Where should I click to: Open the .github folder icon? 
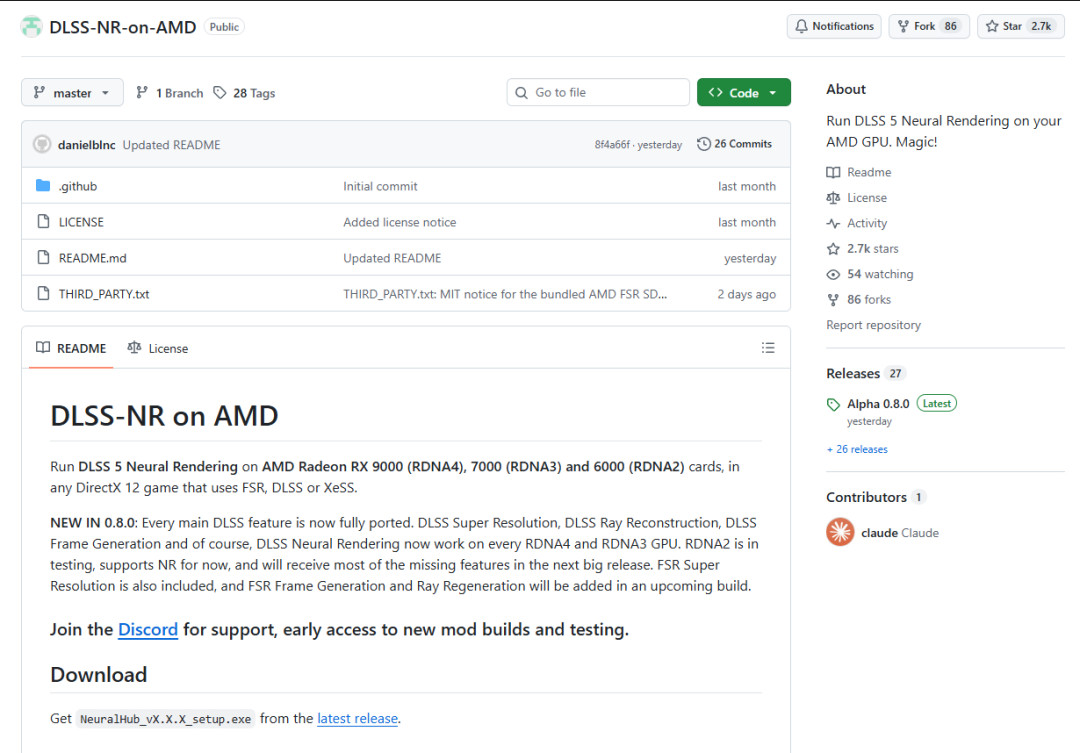point(43,185)
